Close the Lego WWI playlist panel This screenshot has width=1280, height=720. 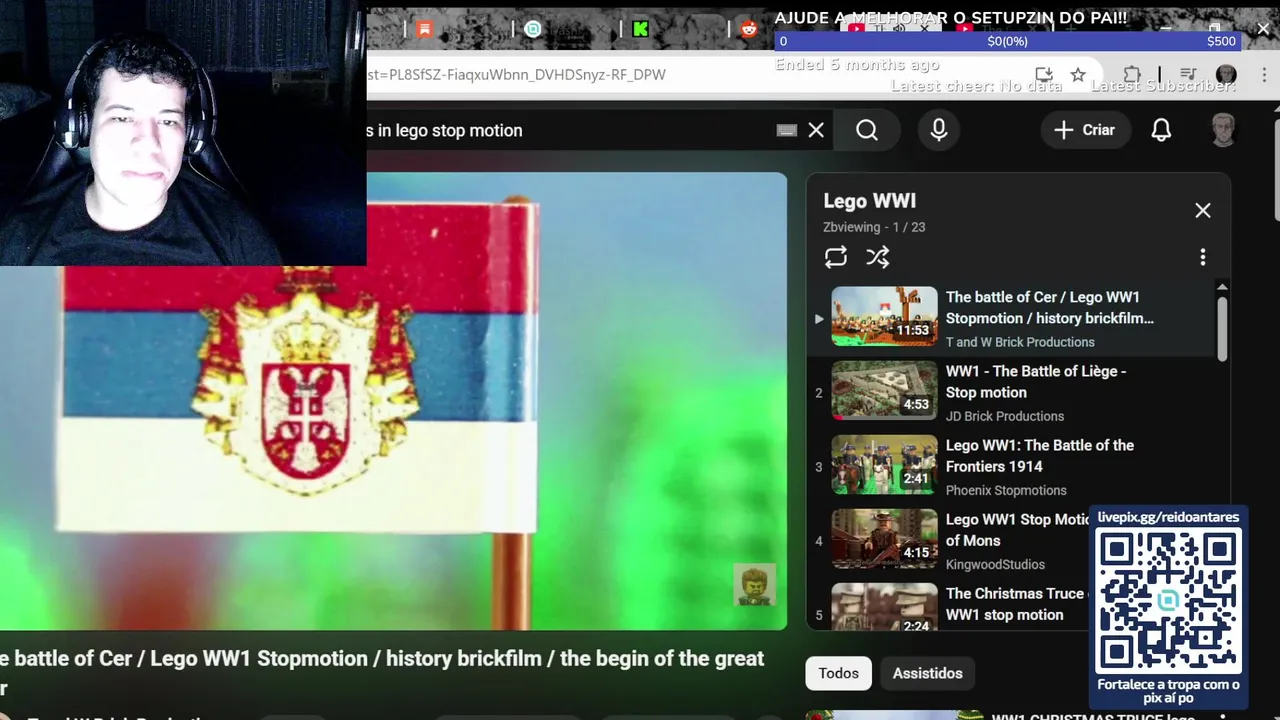(1203, 210)
